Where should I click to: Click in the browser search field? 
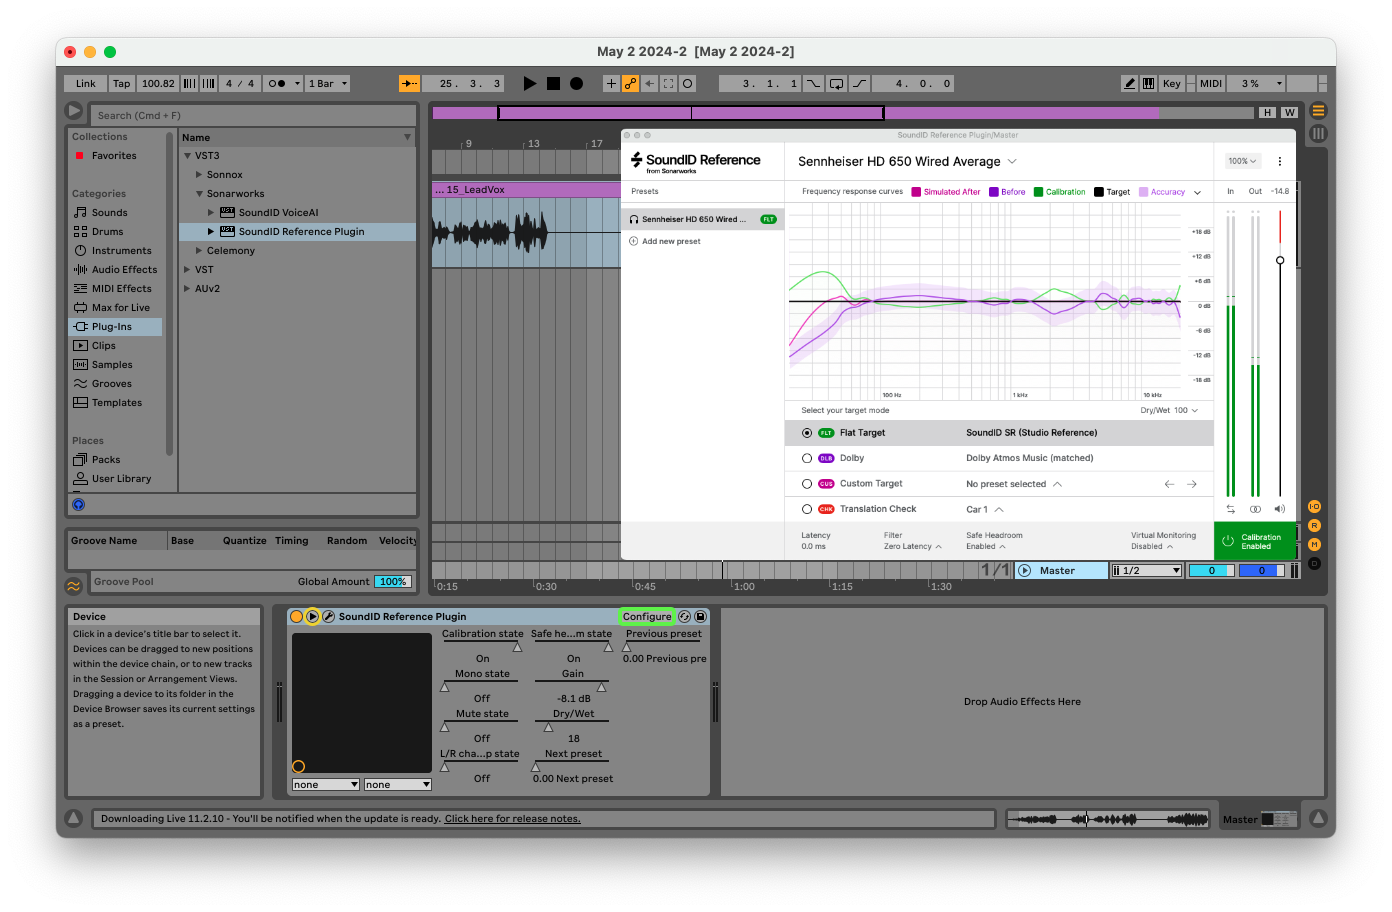254,115
